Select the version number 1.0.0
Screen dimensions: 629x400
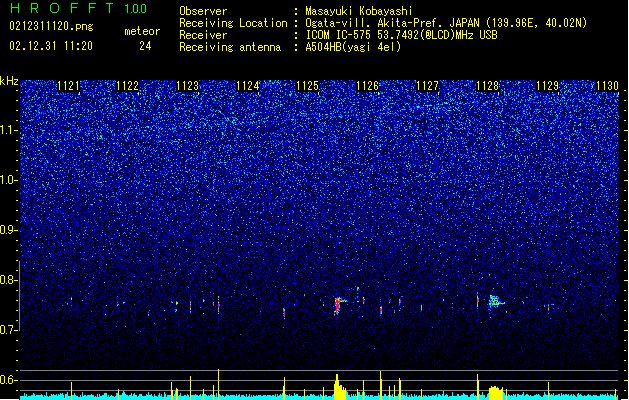135,9
